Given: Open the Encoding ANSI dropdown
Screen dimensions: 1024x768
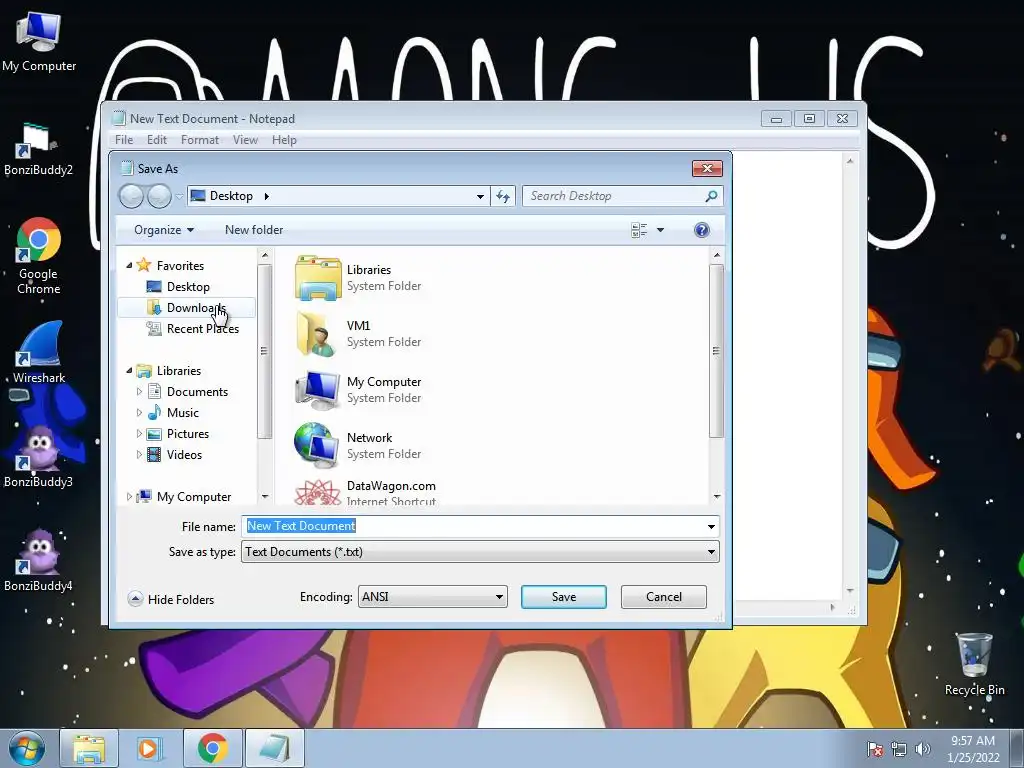Looking at the screenshot, I should click(432, 597).
